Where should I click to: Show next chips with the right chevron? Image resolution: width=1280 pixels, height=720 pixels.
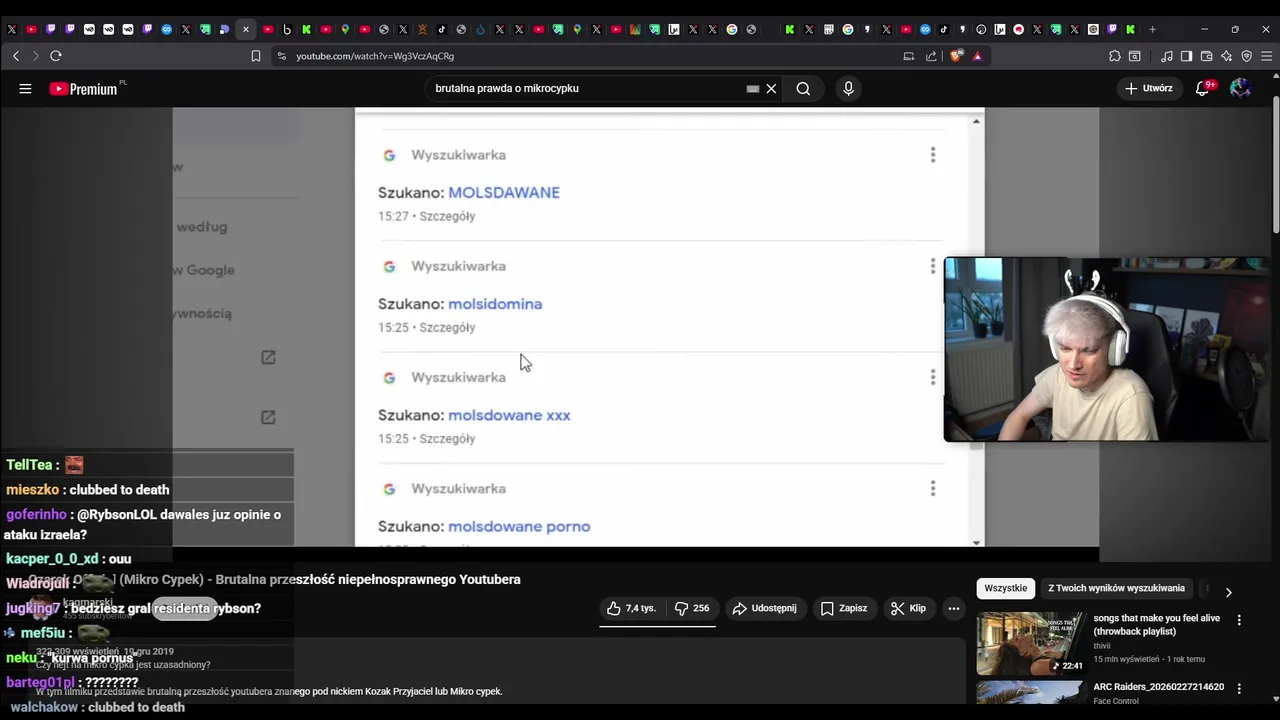click(x=1229, y=592)
